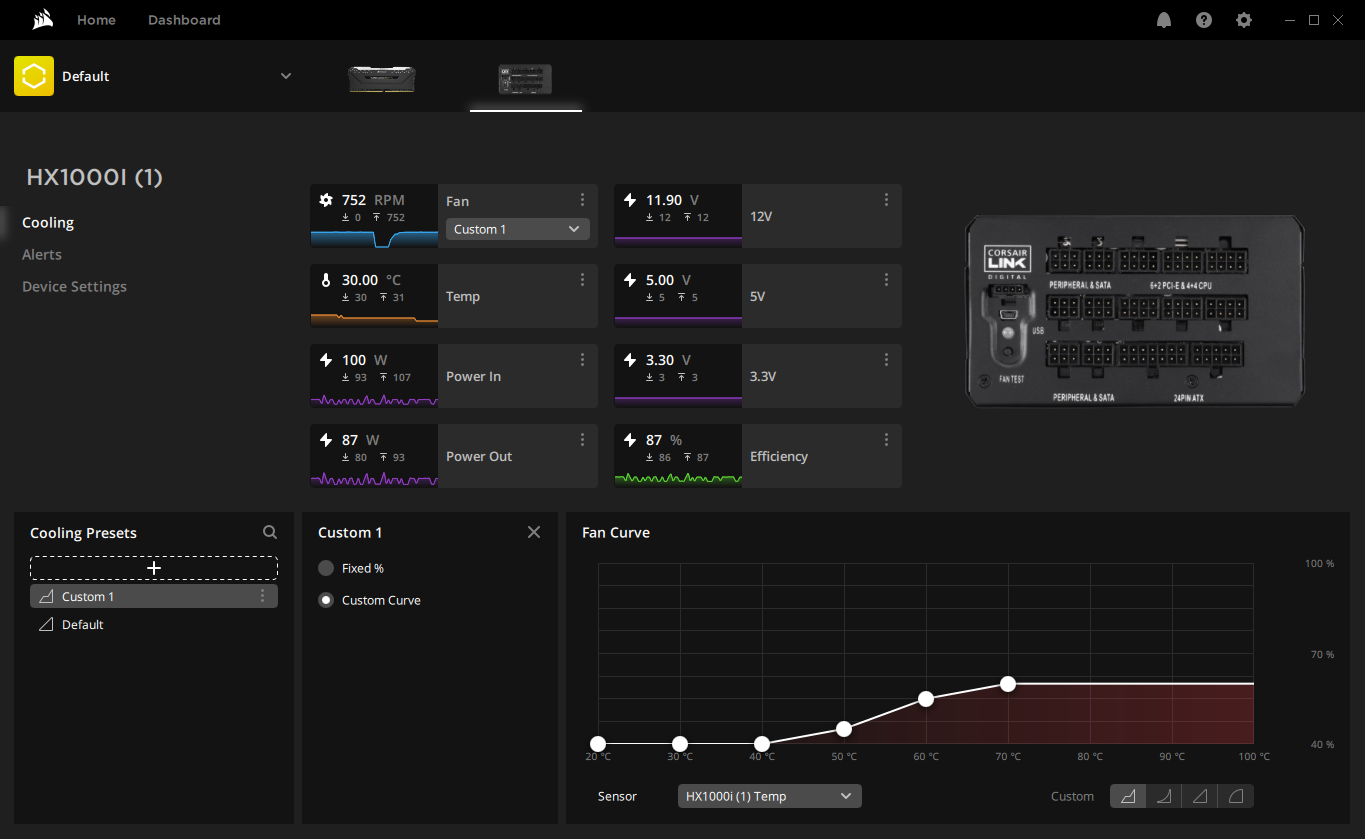Click the 752 RPM fan speed graph
The height and width of the screenshot is (839, 1365).
point(374,238)
